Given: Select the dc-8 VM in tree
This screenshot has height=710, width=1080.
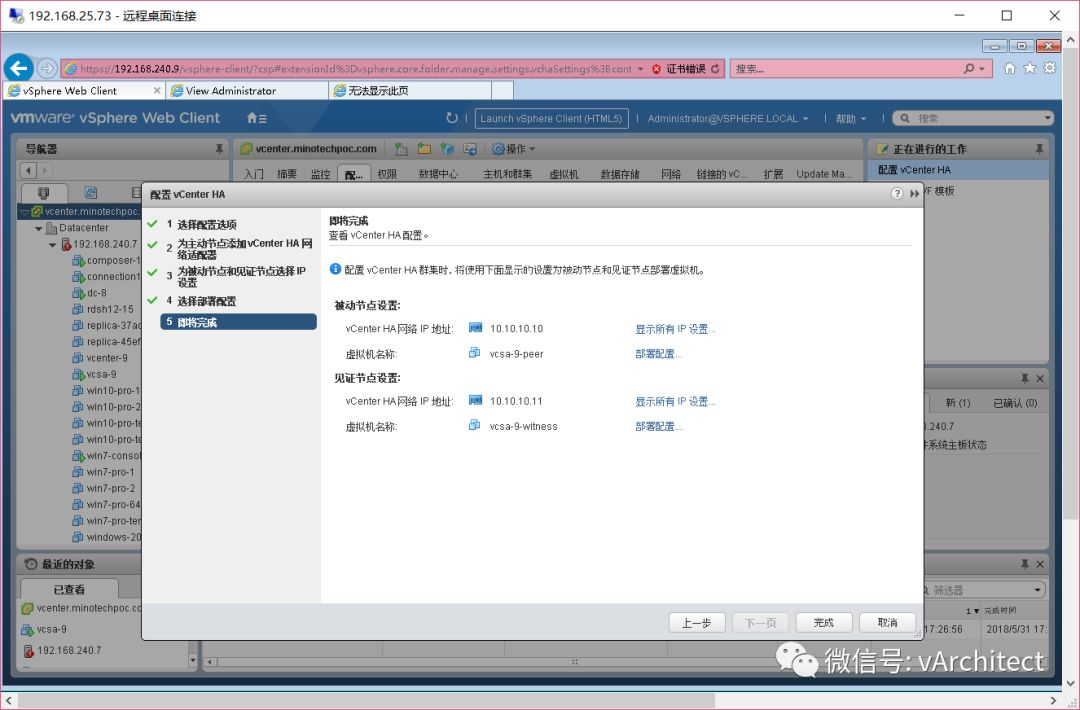Looking at the screenshot, I should (x=96, y=293).
